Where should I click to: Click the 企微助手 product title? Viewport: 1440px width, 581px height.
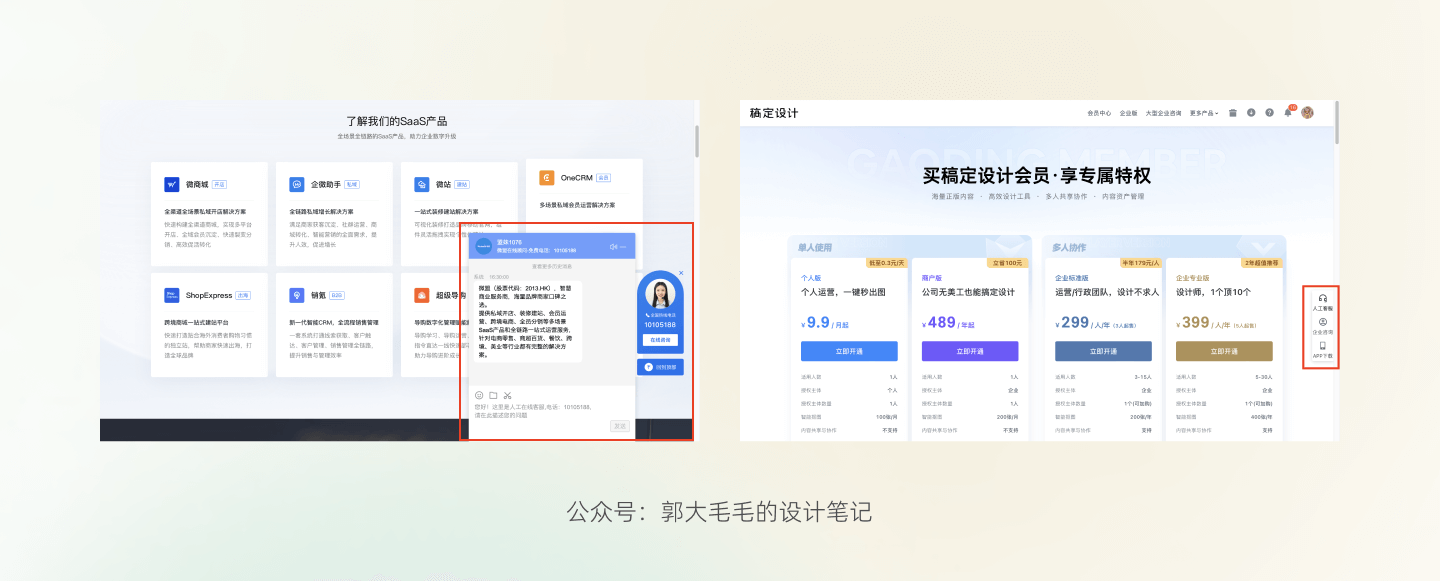click(x=326, y=185)
